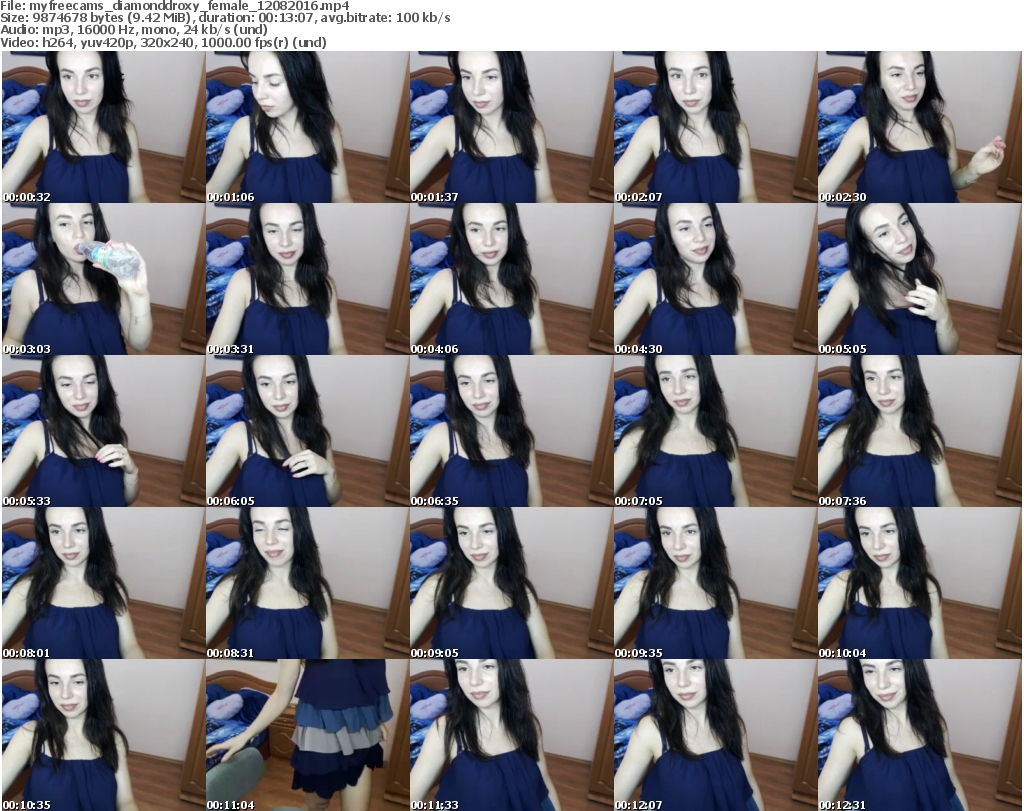The height and width of the screenshot is (811, 1024).
Task: View the 00:11:33 thumbnail
Action: (x=511, y=735)
